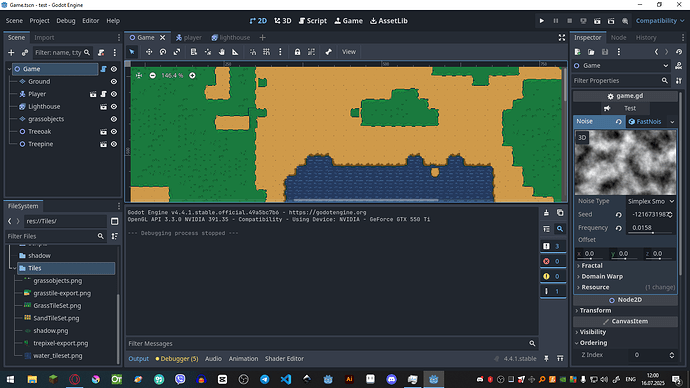Clear the output log
Screen dimensions: 690x388
coord(546,213)
